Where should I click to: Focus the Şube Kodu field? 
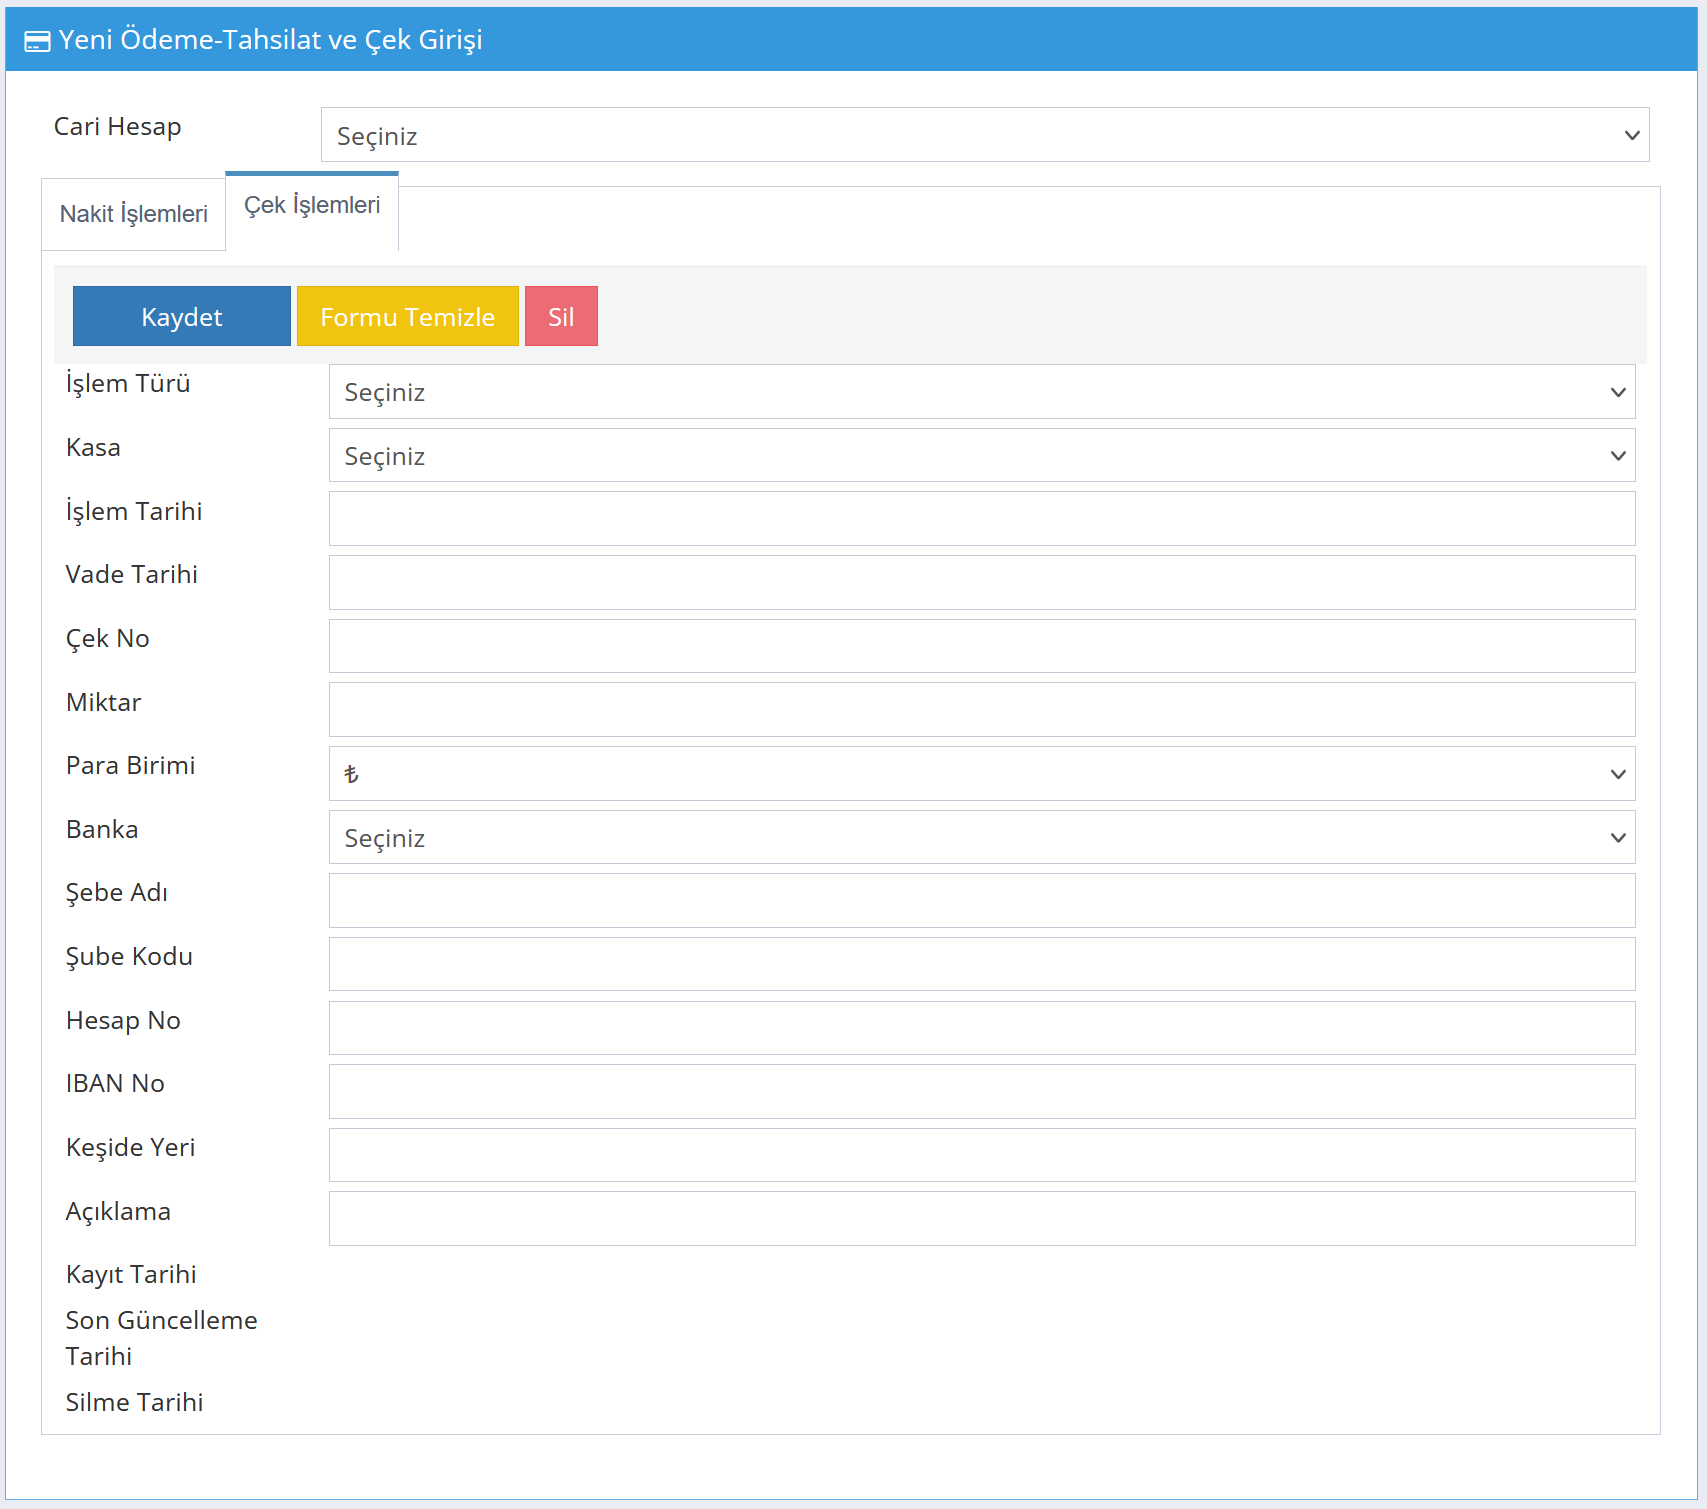(x=982, y=964)
